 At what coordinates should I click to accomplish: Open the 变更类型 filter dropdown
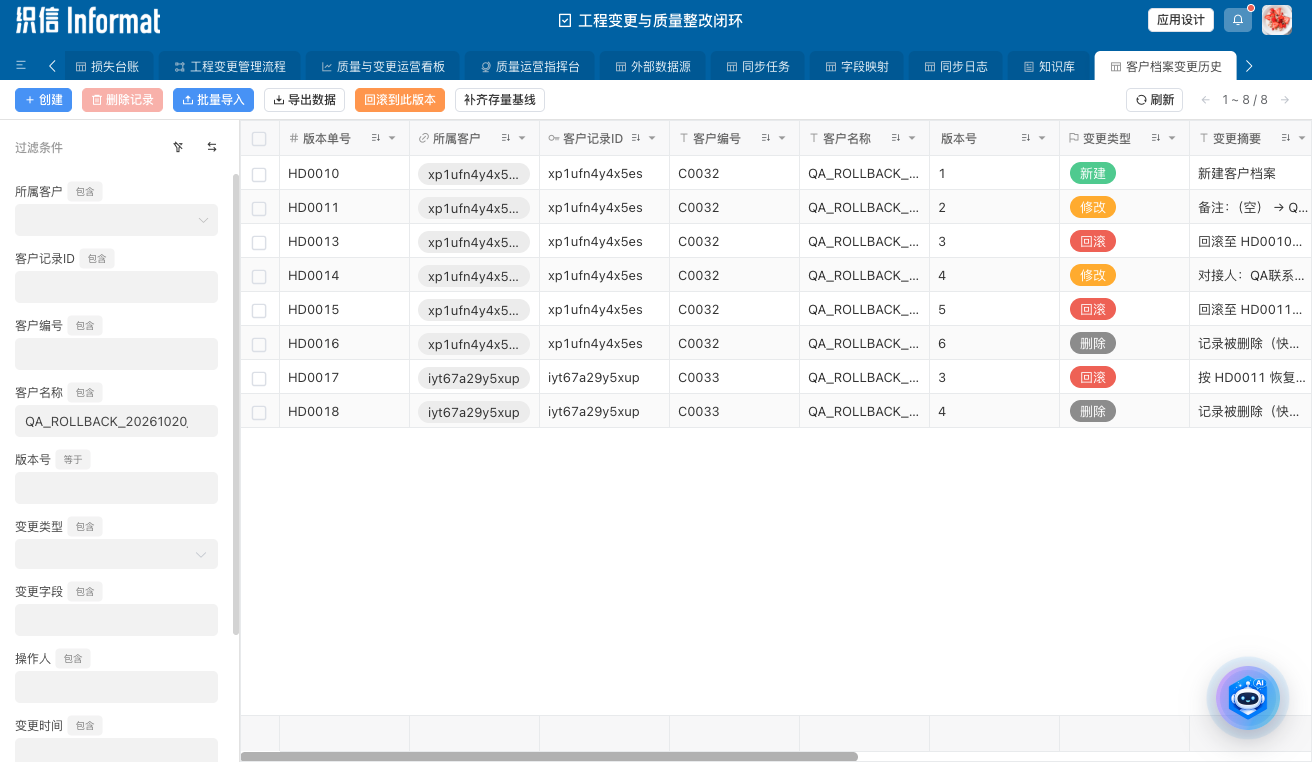[x=116, y=554]
